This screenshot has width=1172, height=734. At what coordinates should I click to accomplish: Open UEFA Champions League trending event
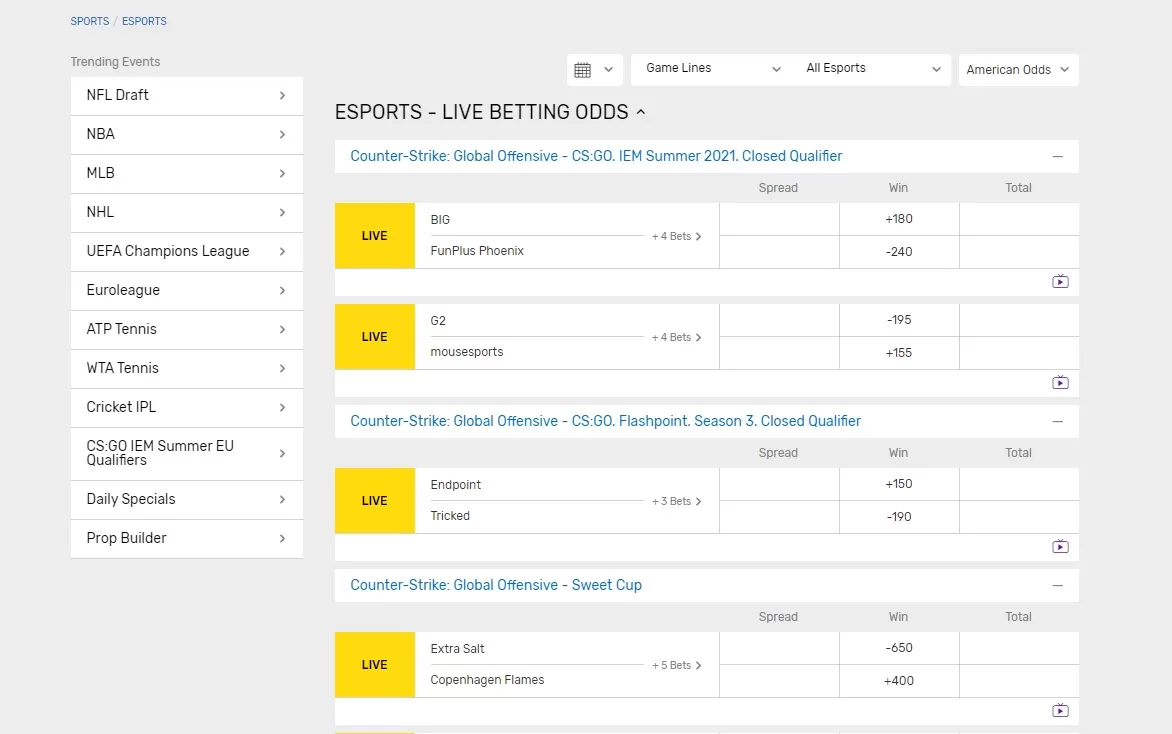pyautogui.click(x=187, y=251)
